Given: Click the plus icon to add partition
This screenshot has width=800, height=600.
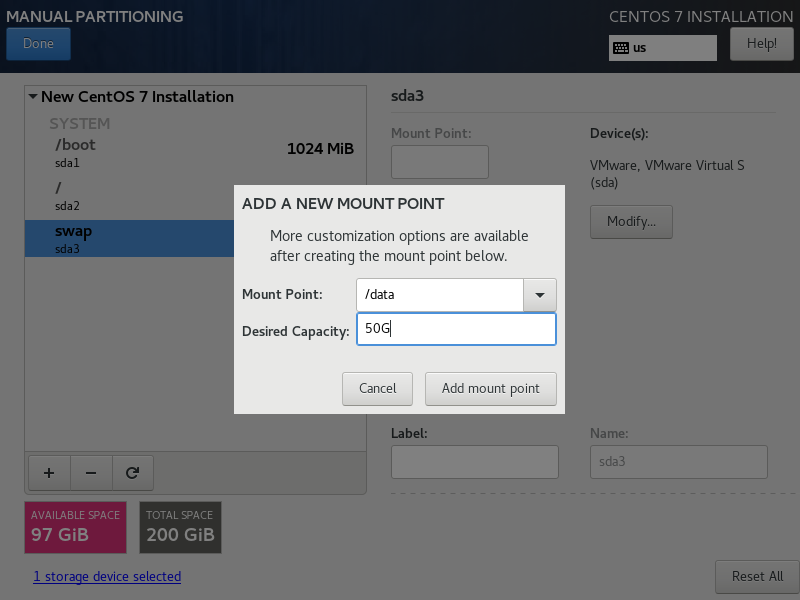Looking at the screenshot, I should click(48, 472).
